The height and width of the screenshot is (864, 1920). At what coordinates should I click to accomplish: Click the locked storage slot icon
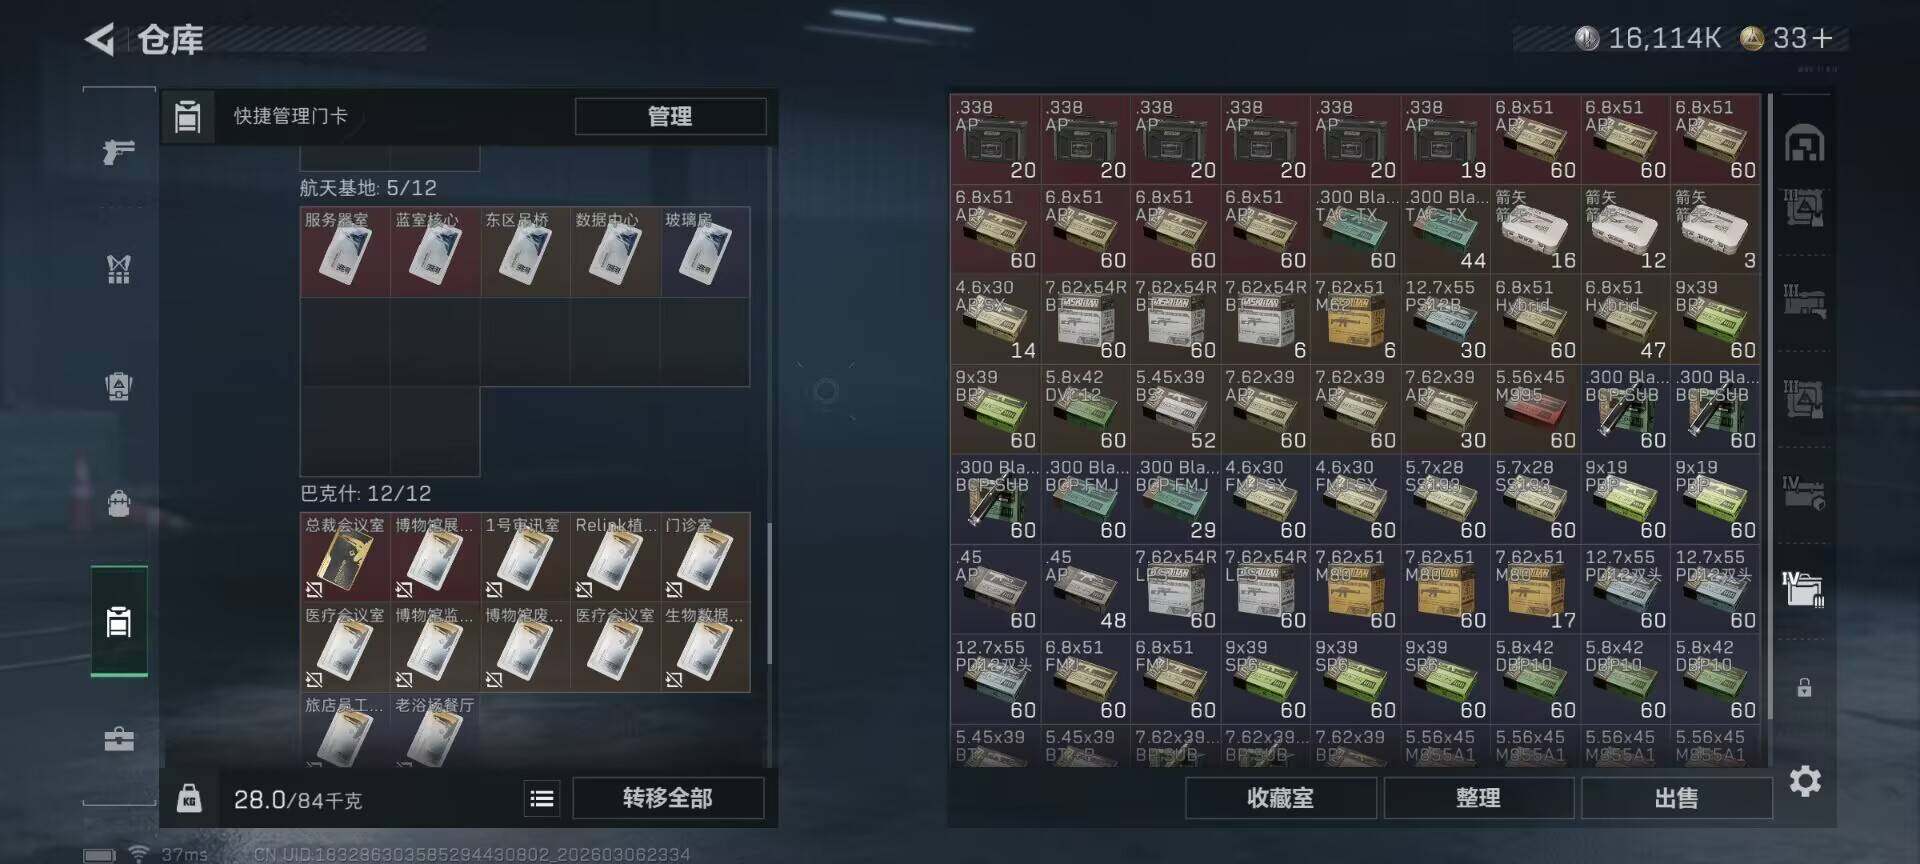[x=1804, y=688]
